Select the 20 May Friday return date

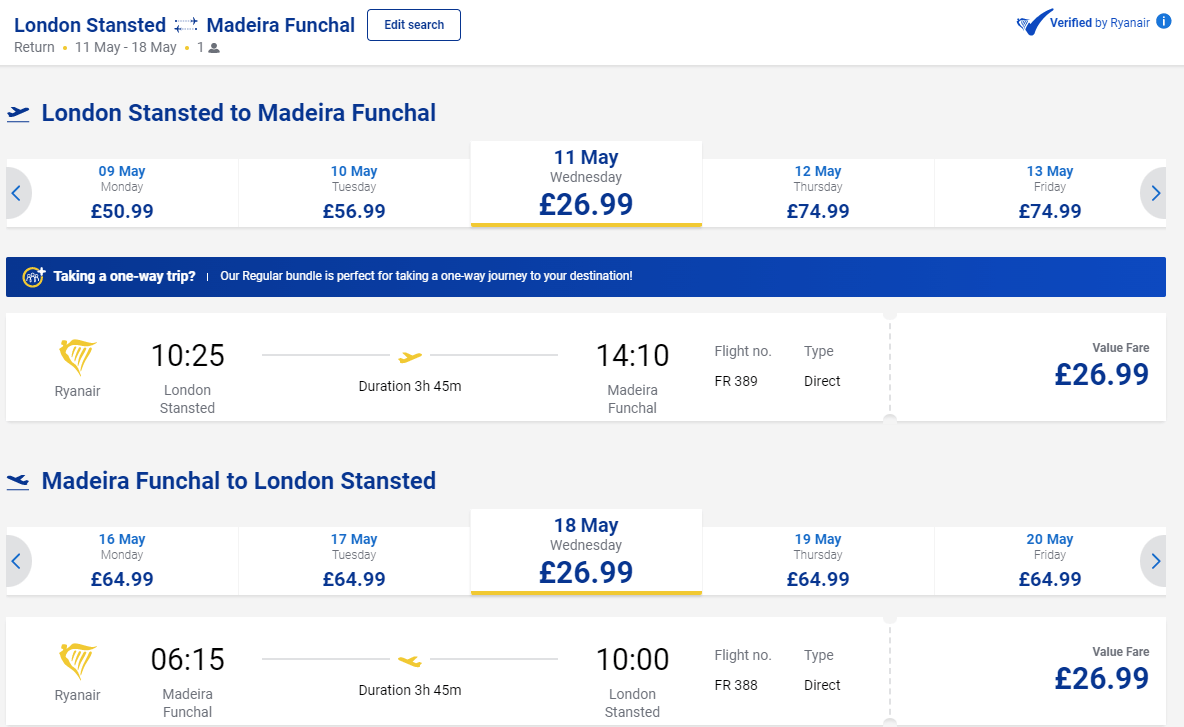[x=1049, y=561]
